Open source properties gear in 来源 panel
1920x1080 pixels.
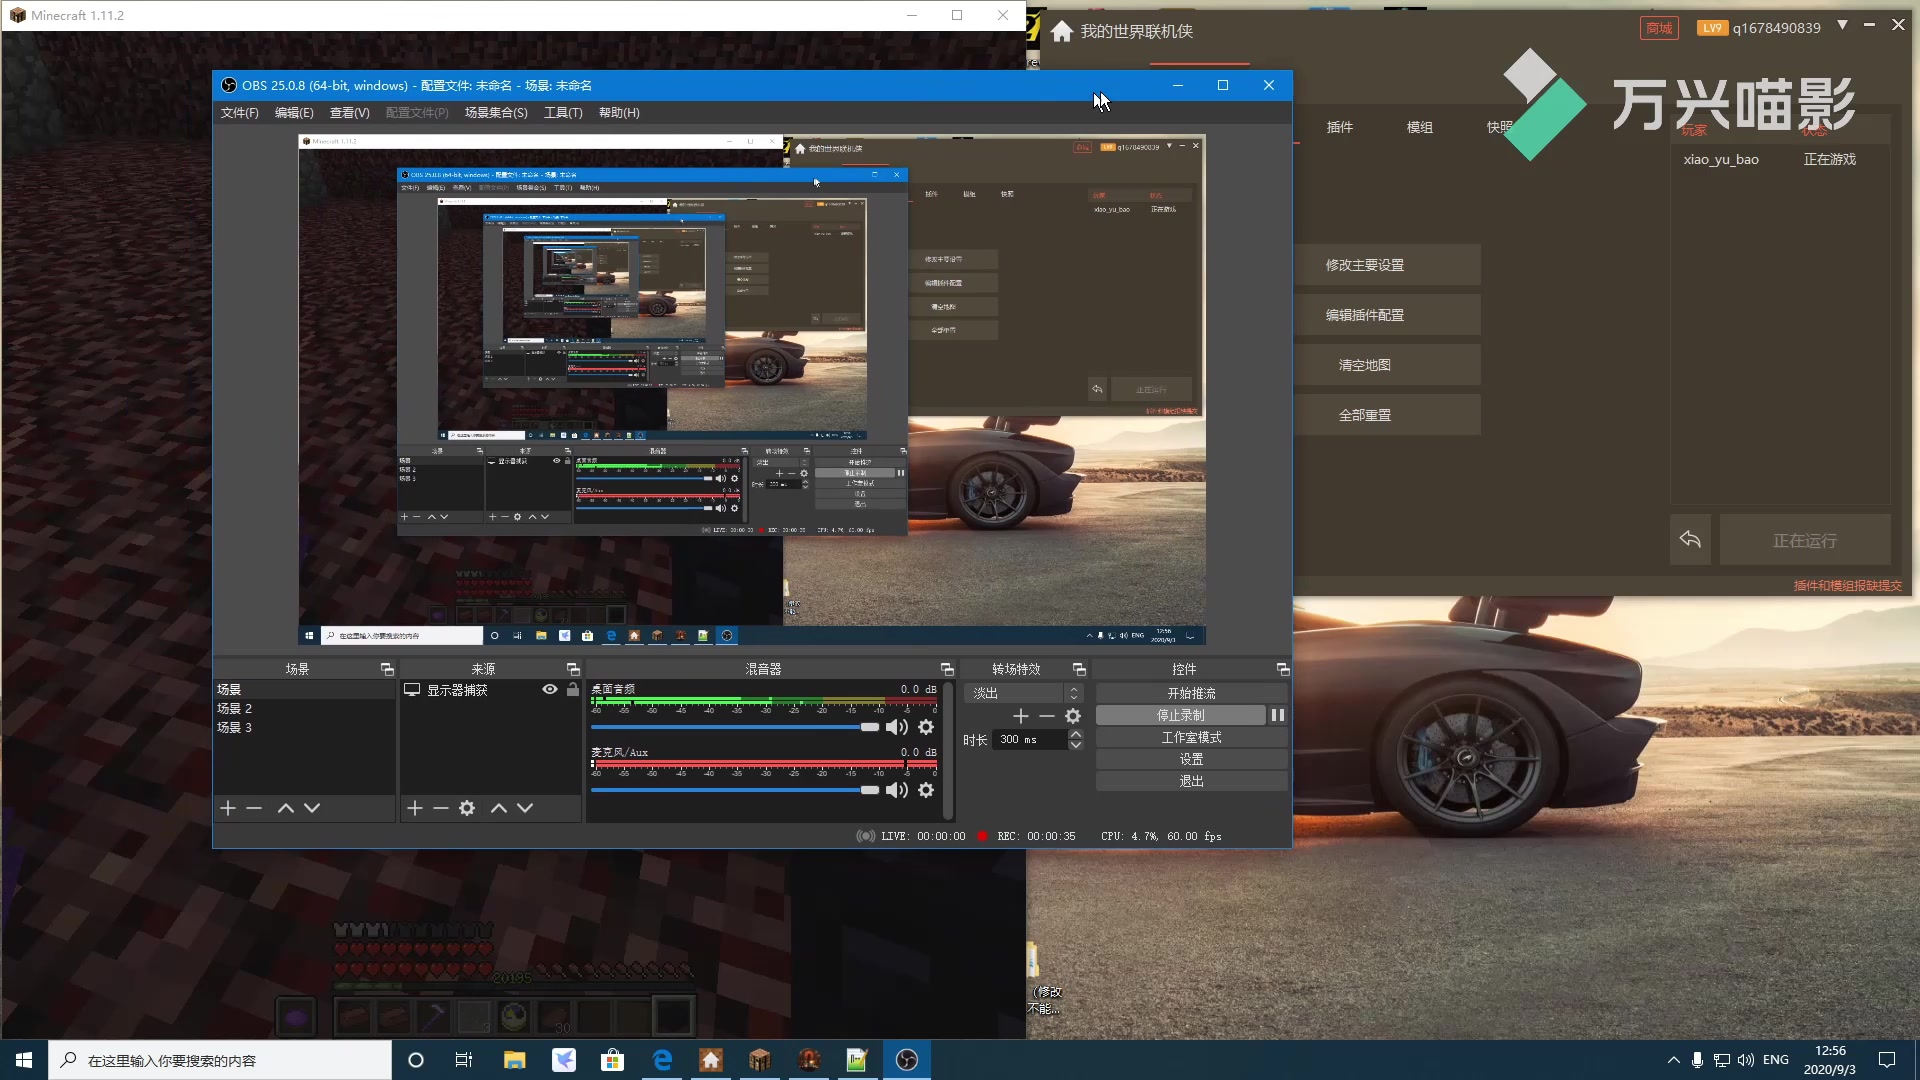click(x=467, y=808)
